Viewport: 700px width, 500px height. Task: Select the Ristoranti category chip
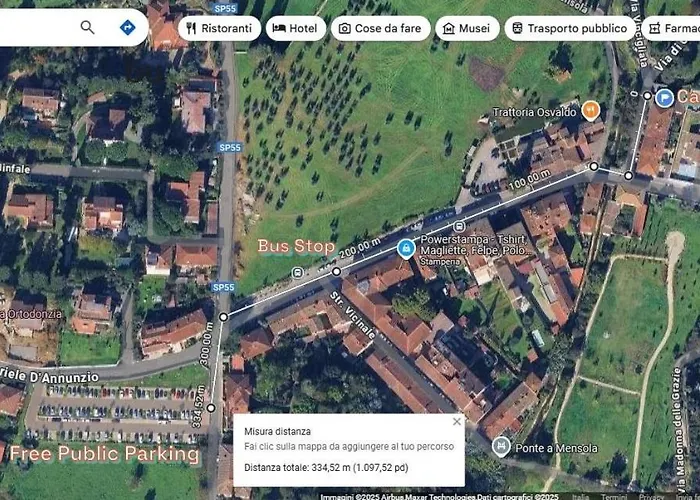click(x=219, y=29)
